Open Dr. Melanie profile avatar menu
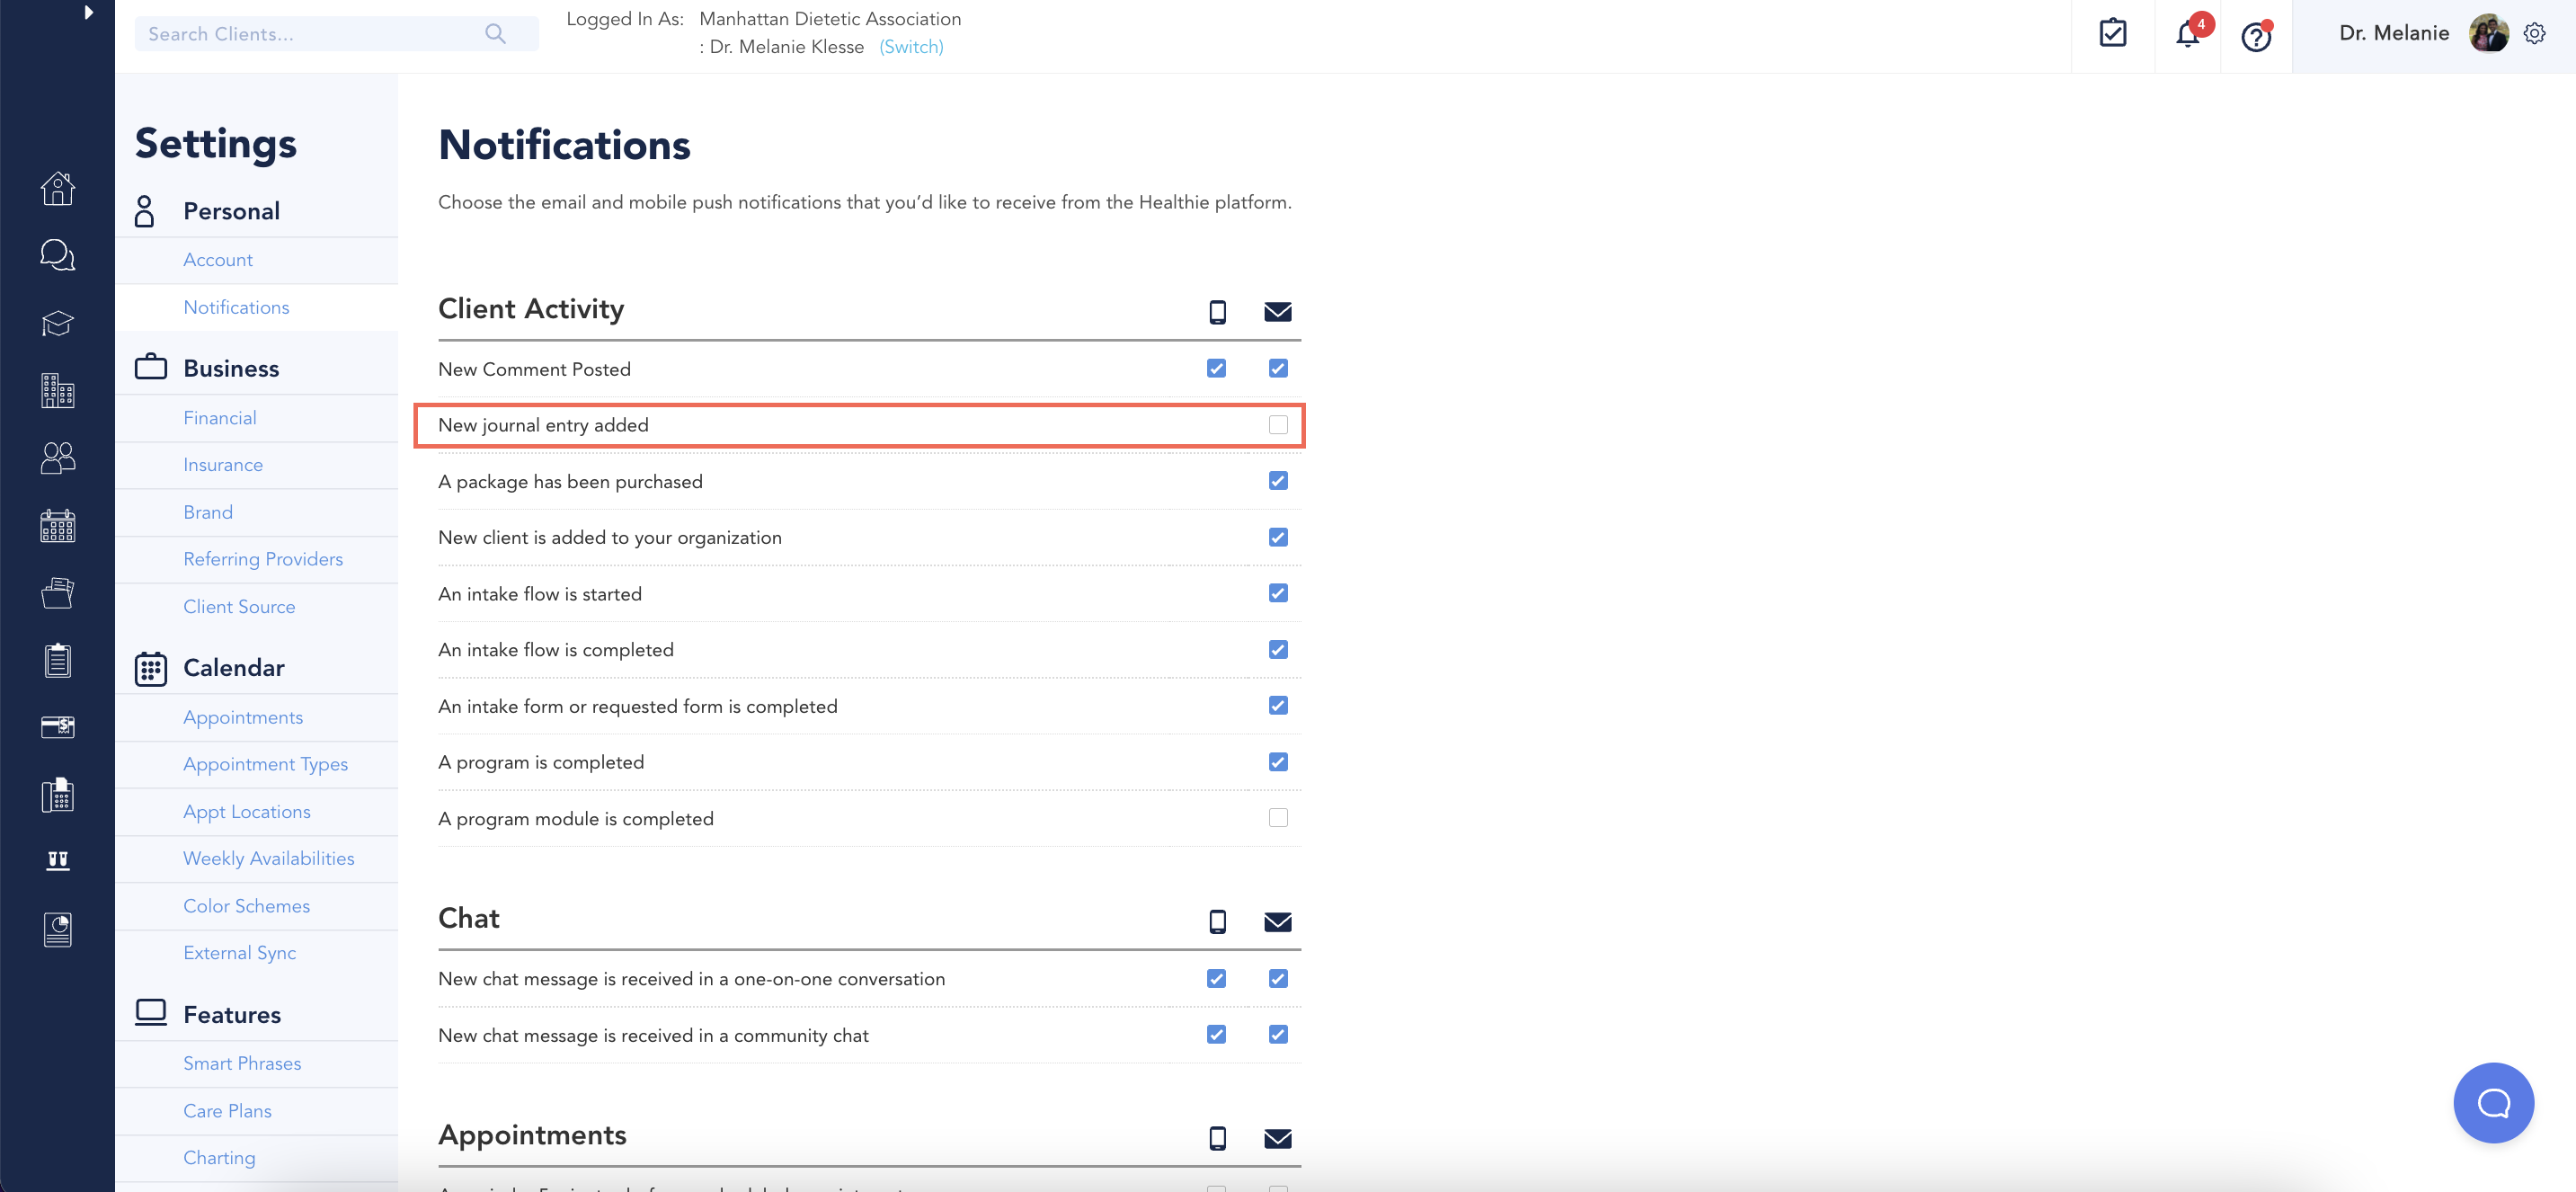The width and height of the screenshot is (2576, 1192). coord(2488,33)
